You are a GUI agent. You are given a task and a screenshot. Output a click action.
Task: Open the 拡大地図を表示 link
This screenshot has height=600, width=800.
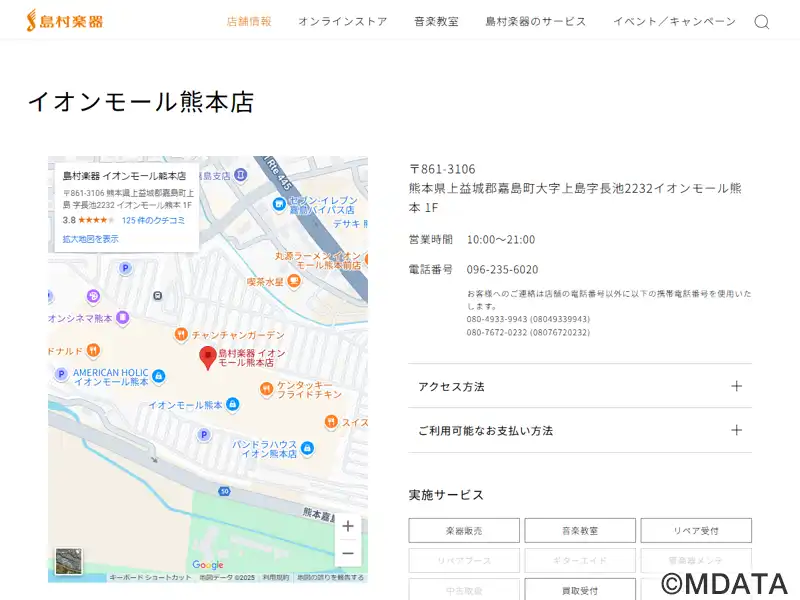point(91,239)
